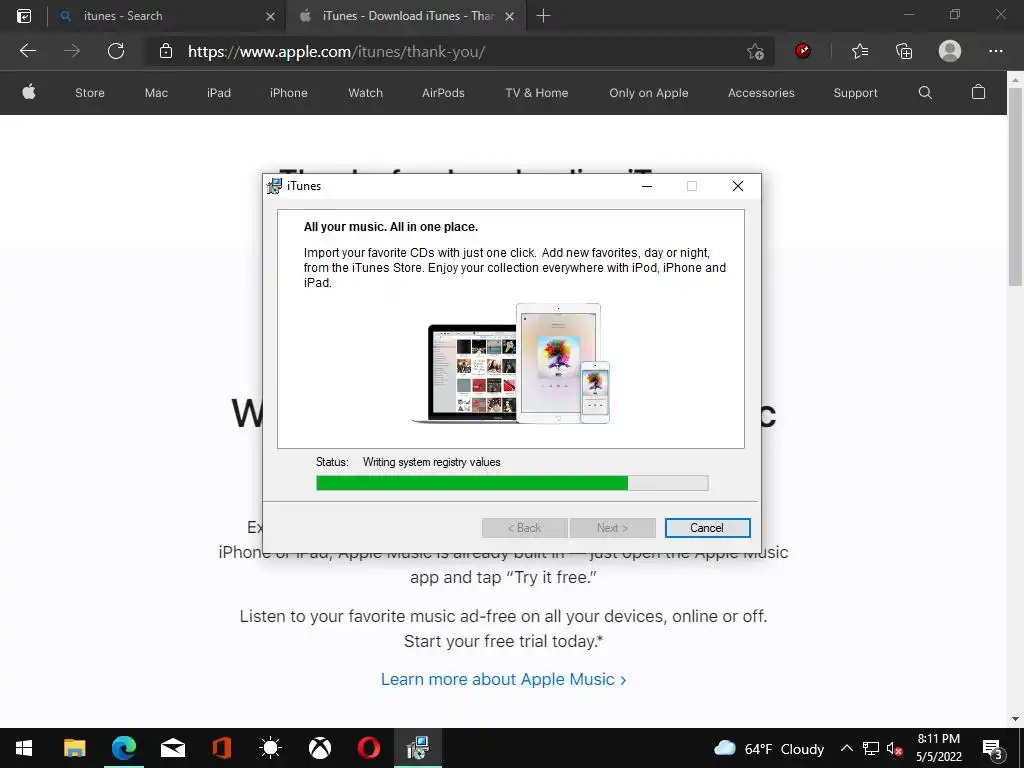Close the iTunes download tab
The width and height of the screenshot is (1024, 768).
tap(510, 16)
